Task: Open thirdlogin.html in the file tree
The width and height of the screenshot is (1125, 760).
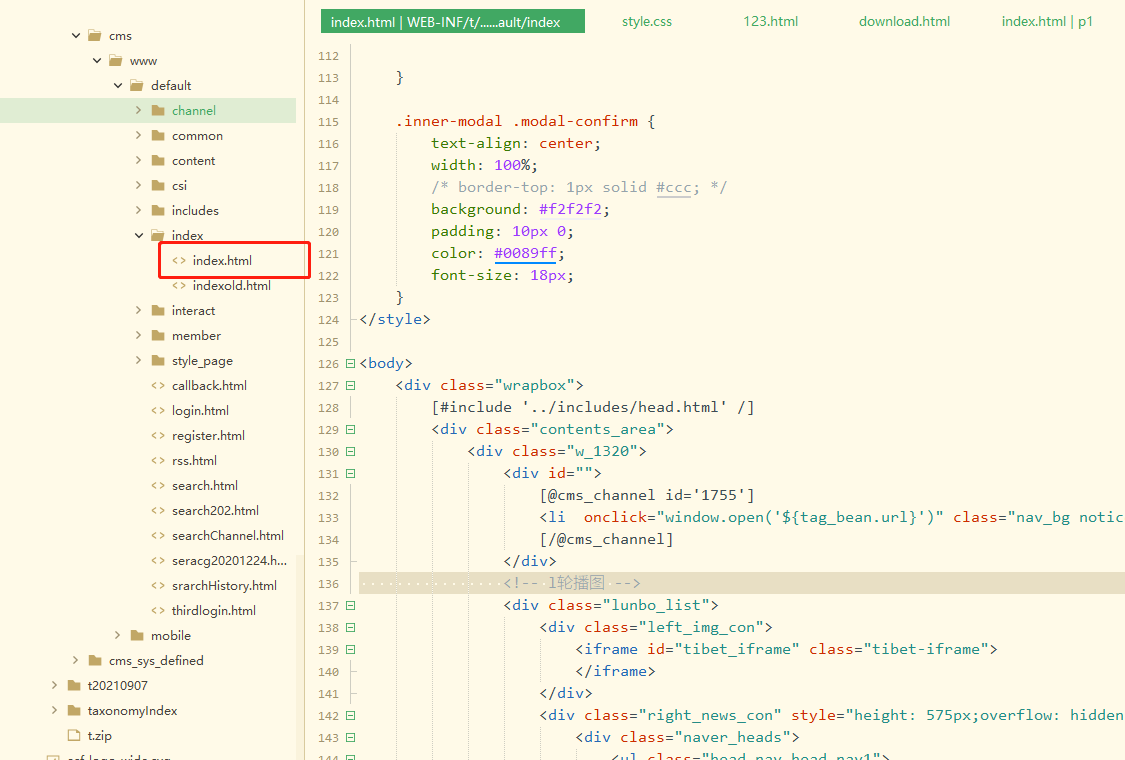Action: [213, 611]
